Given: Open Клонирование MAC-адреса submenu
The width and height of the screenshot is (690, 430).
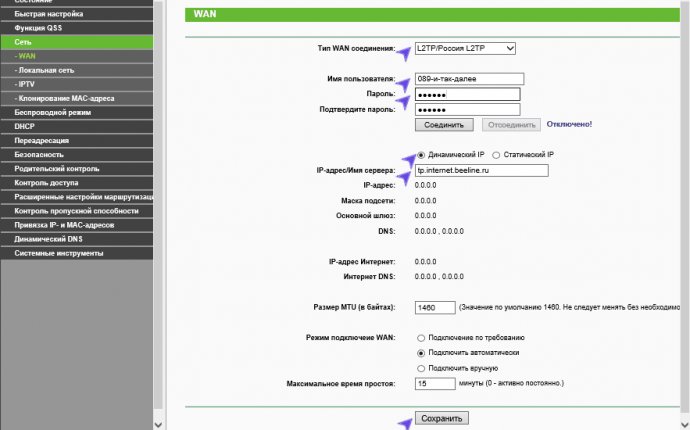Looking at the screenshot, I should tap(77, 98).
